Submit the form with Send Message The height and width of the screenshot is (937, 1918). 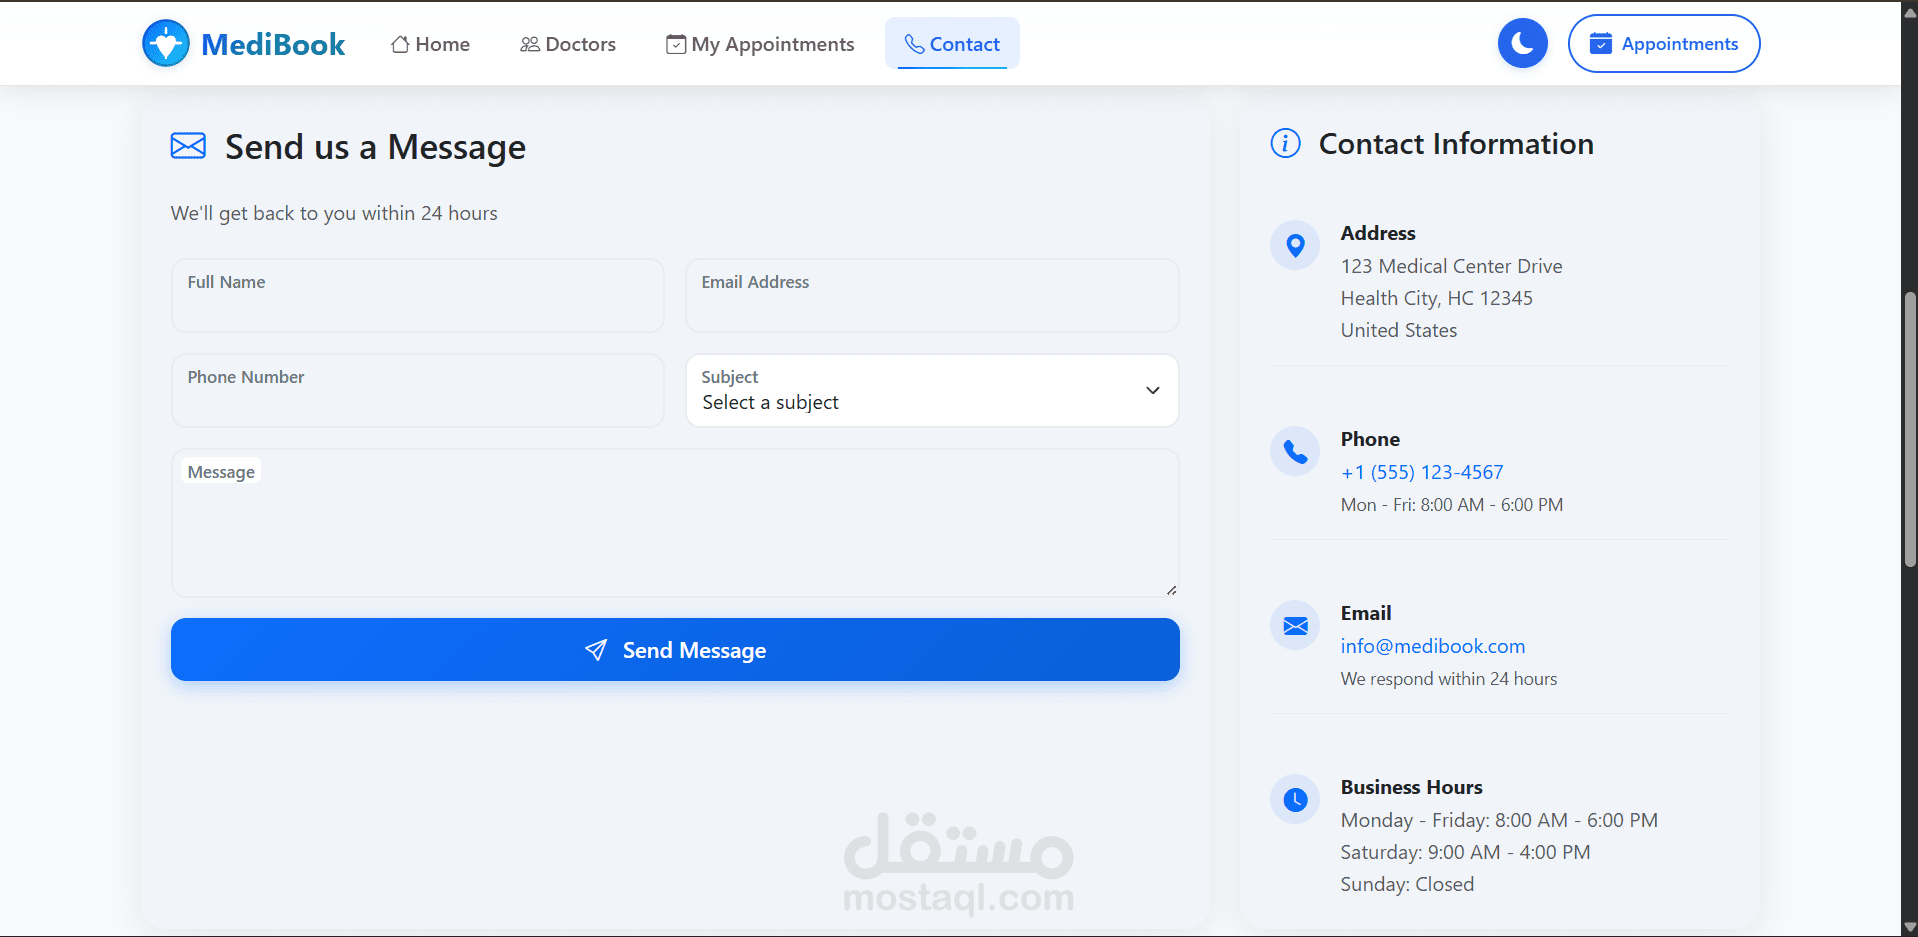675,650
